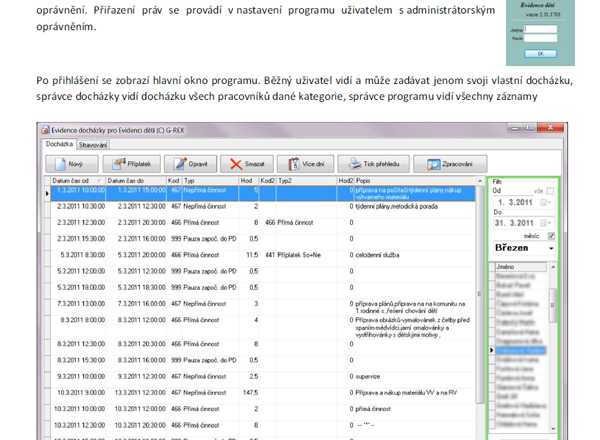Open the 'Od' date picker dropdown
Screen dimensions: 600x440
coord(546,202)
